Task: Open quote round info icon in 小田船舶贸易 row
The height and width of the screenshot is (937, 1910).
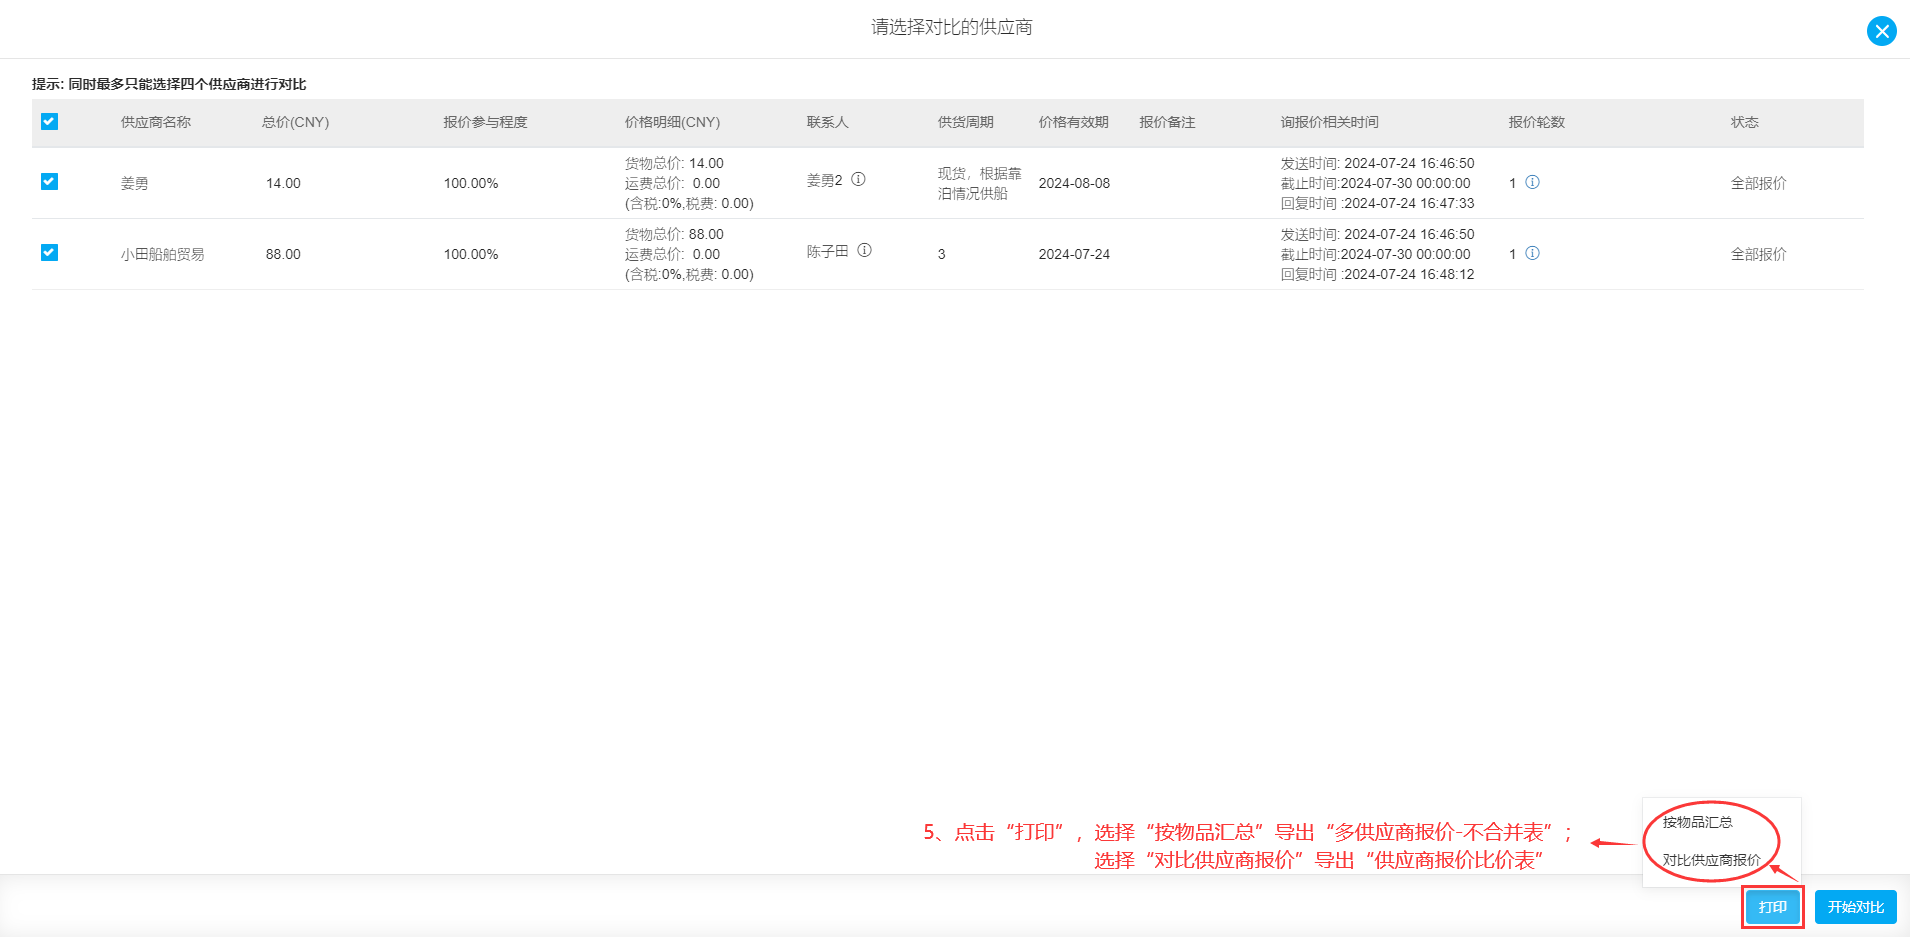Action: pyautogui.click(x=1532, y=253)
